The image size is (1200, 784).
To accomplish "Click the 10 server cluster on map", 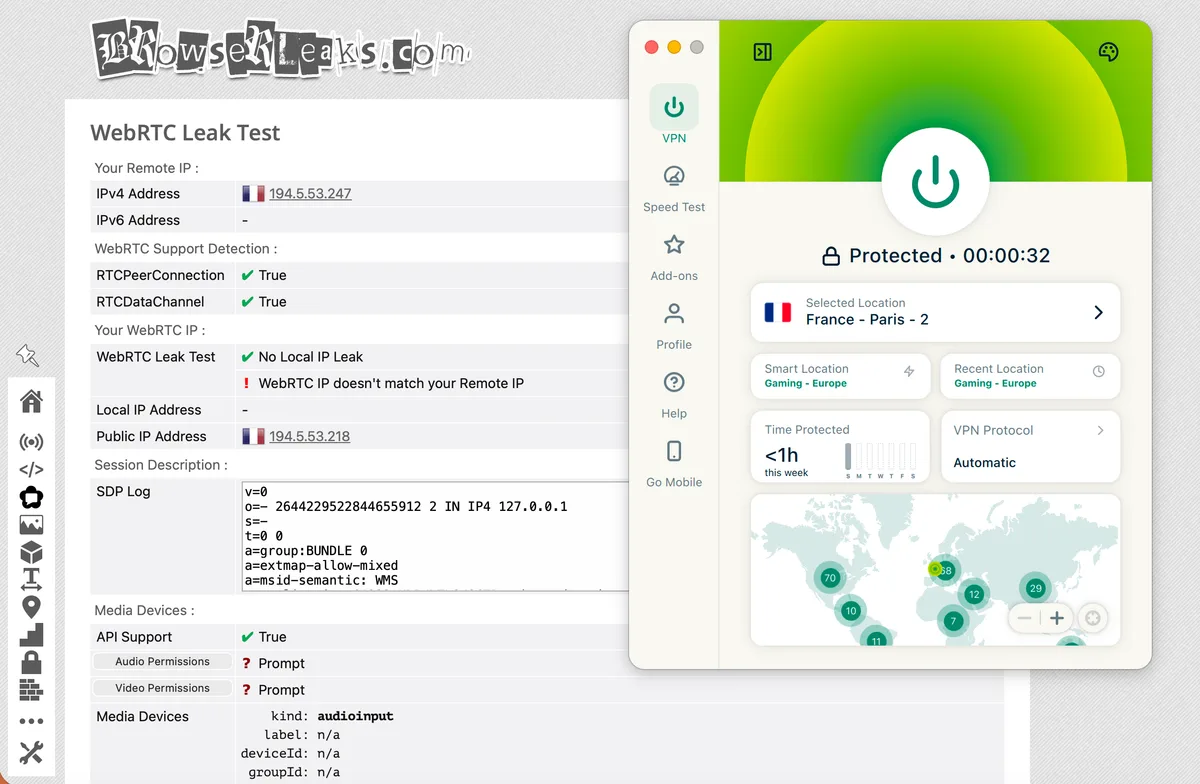I will pyautogui.click(x=851, y=610).
